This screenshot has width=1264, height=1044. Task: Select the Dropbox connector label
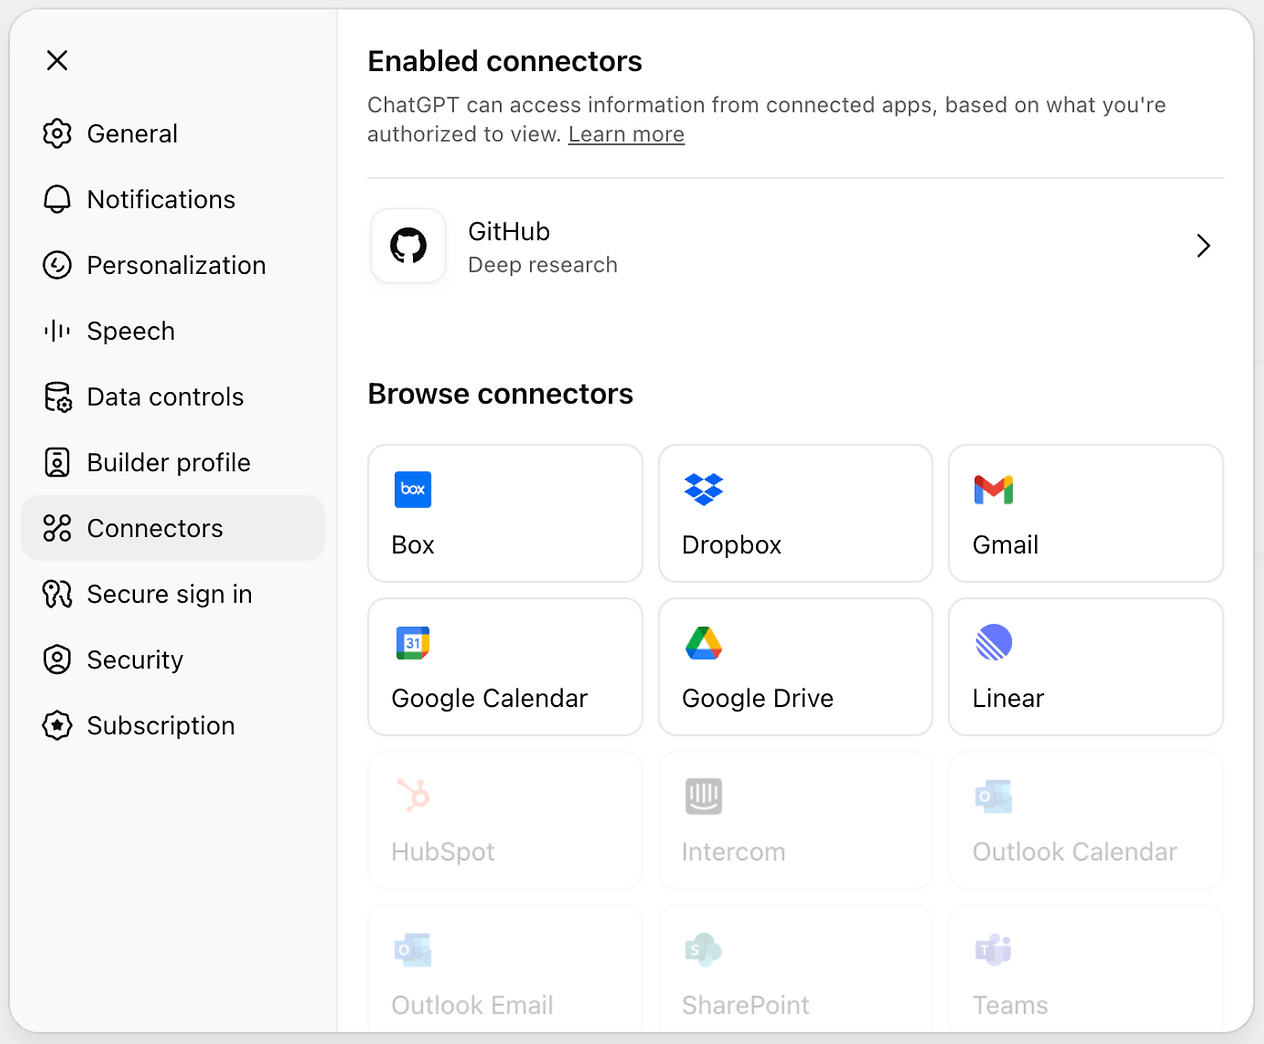pyautogui.click(x=732, y=545)
